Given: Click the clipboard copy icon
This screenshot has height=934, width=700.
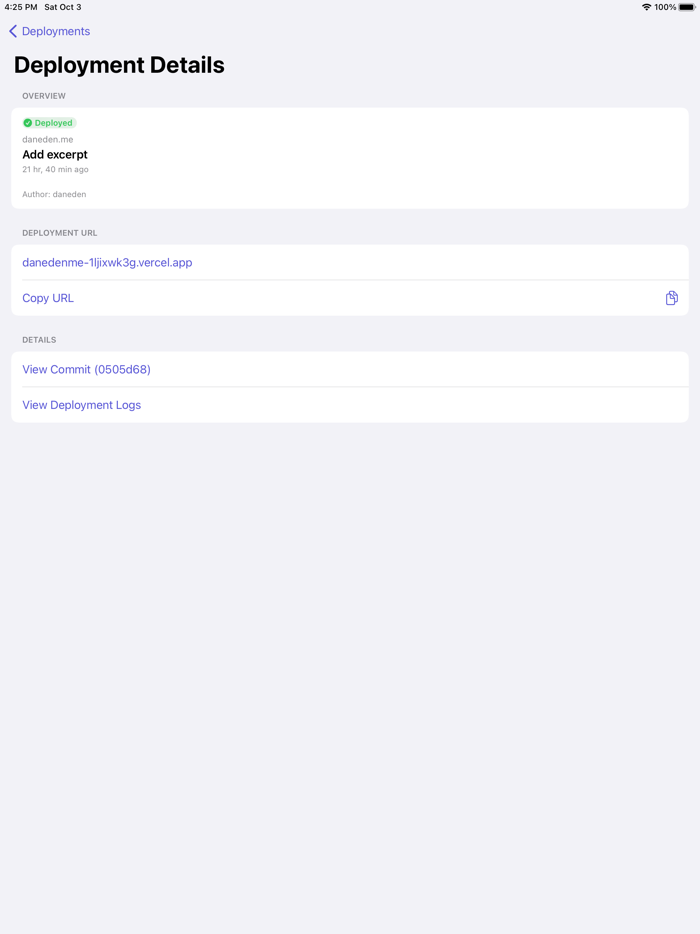Looking at the screenshot, I should coord(671,298).
